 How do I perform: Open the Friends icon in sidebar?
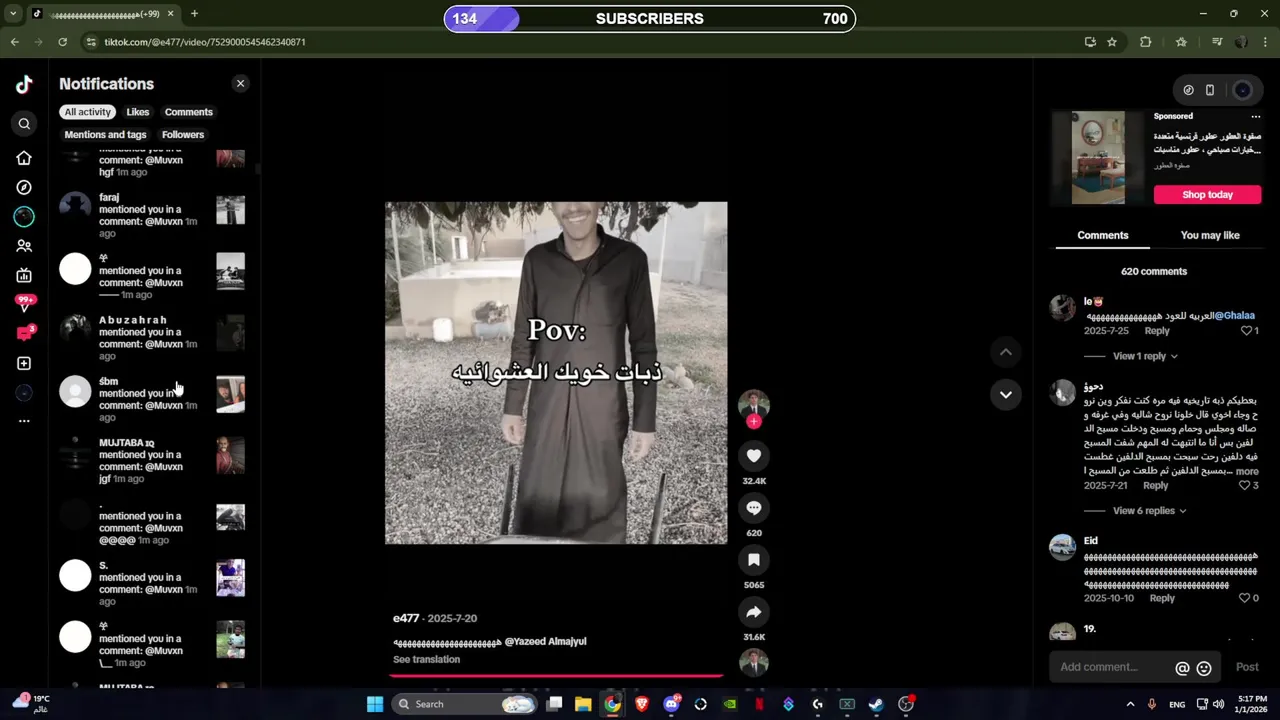click(24, 246)
